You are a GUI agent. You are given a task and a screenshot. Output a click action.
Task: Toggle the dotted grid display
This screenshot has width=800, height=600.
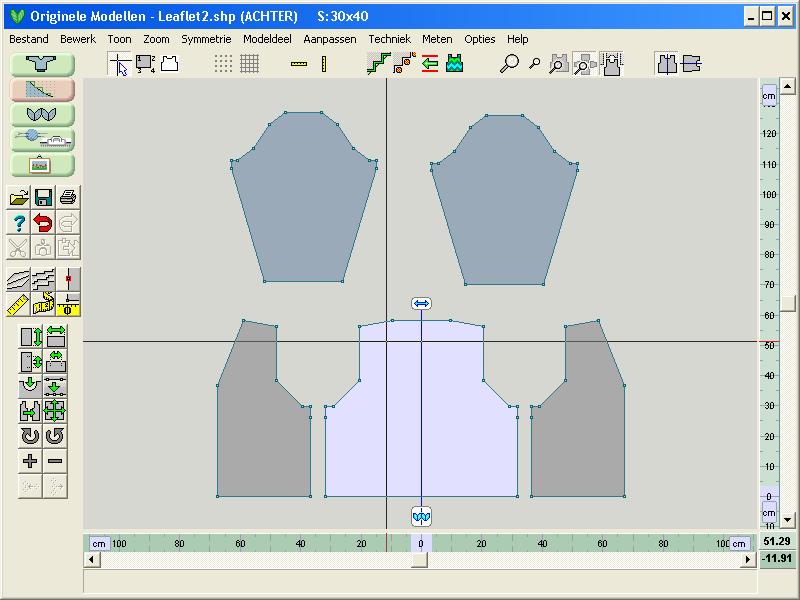click(x=224, y=64)
